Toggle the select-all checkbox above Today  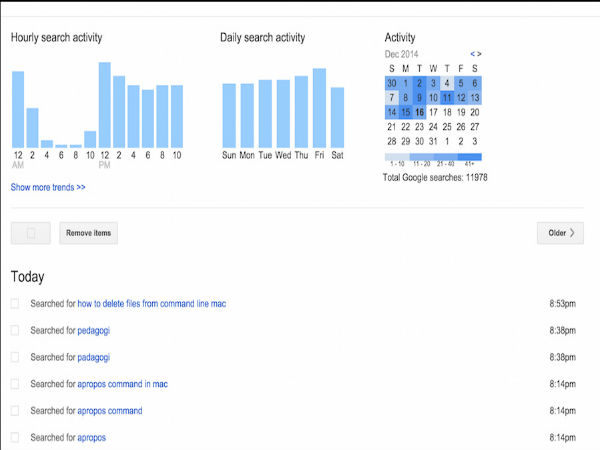tap(31, 233)
